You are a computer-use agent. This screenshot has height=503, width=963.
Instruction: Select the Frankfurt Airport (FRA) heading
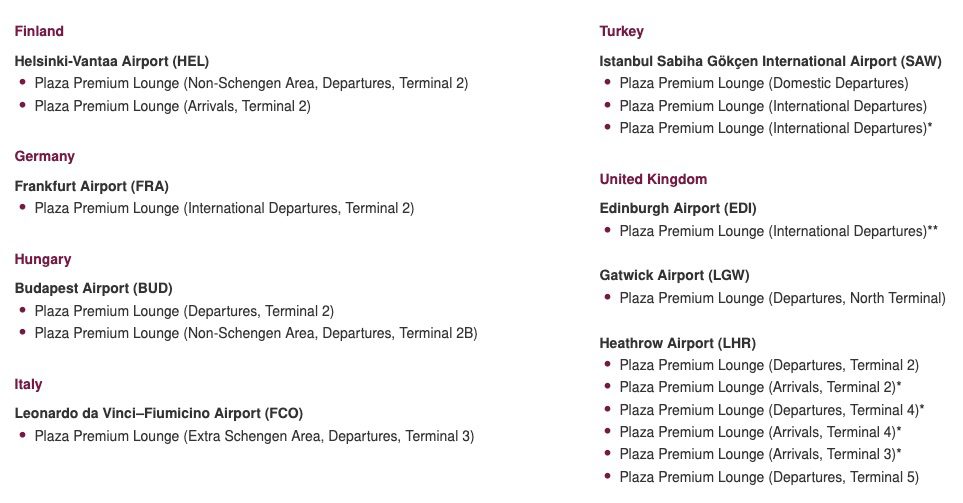tap(92, 186)
